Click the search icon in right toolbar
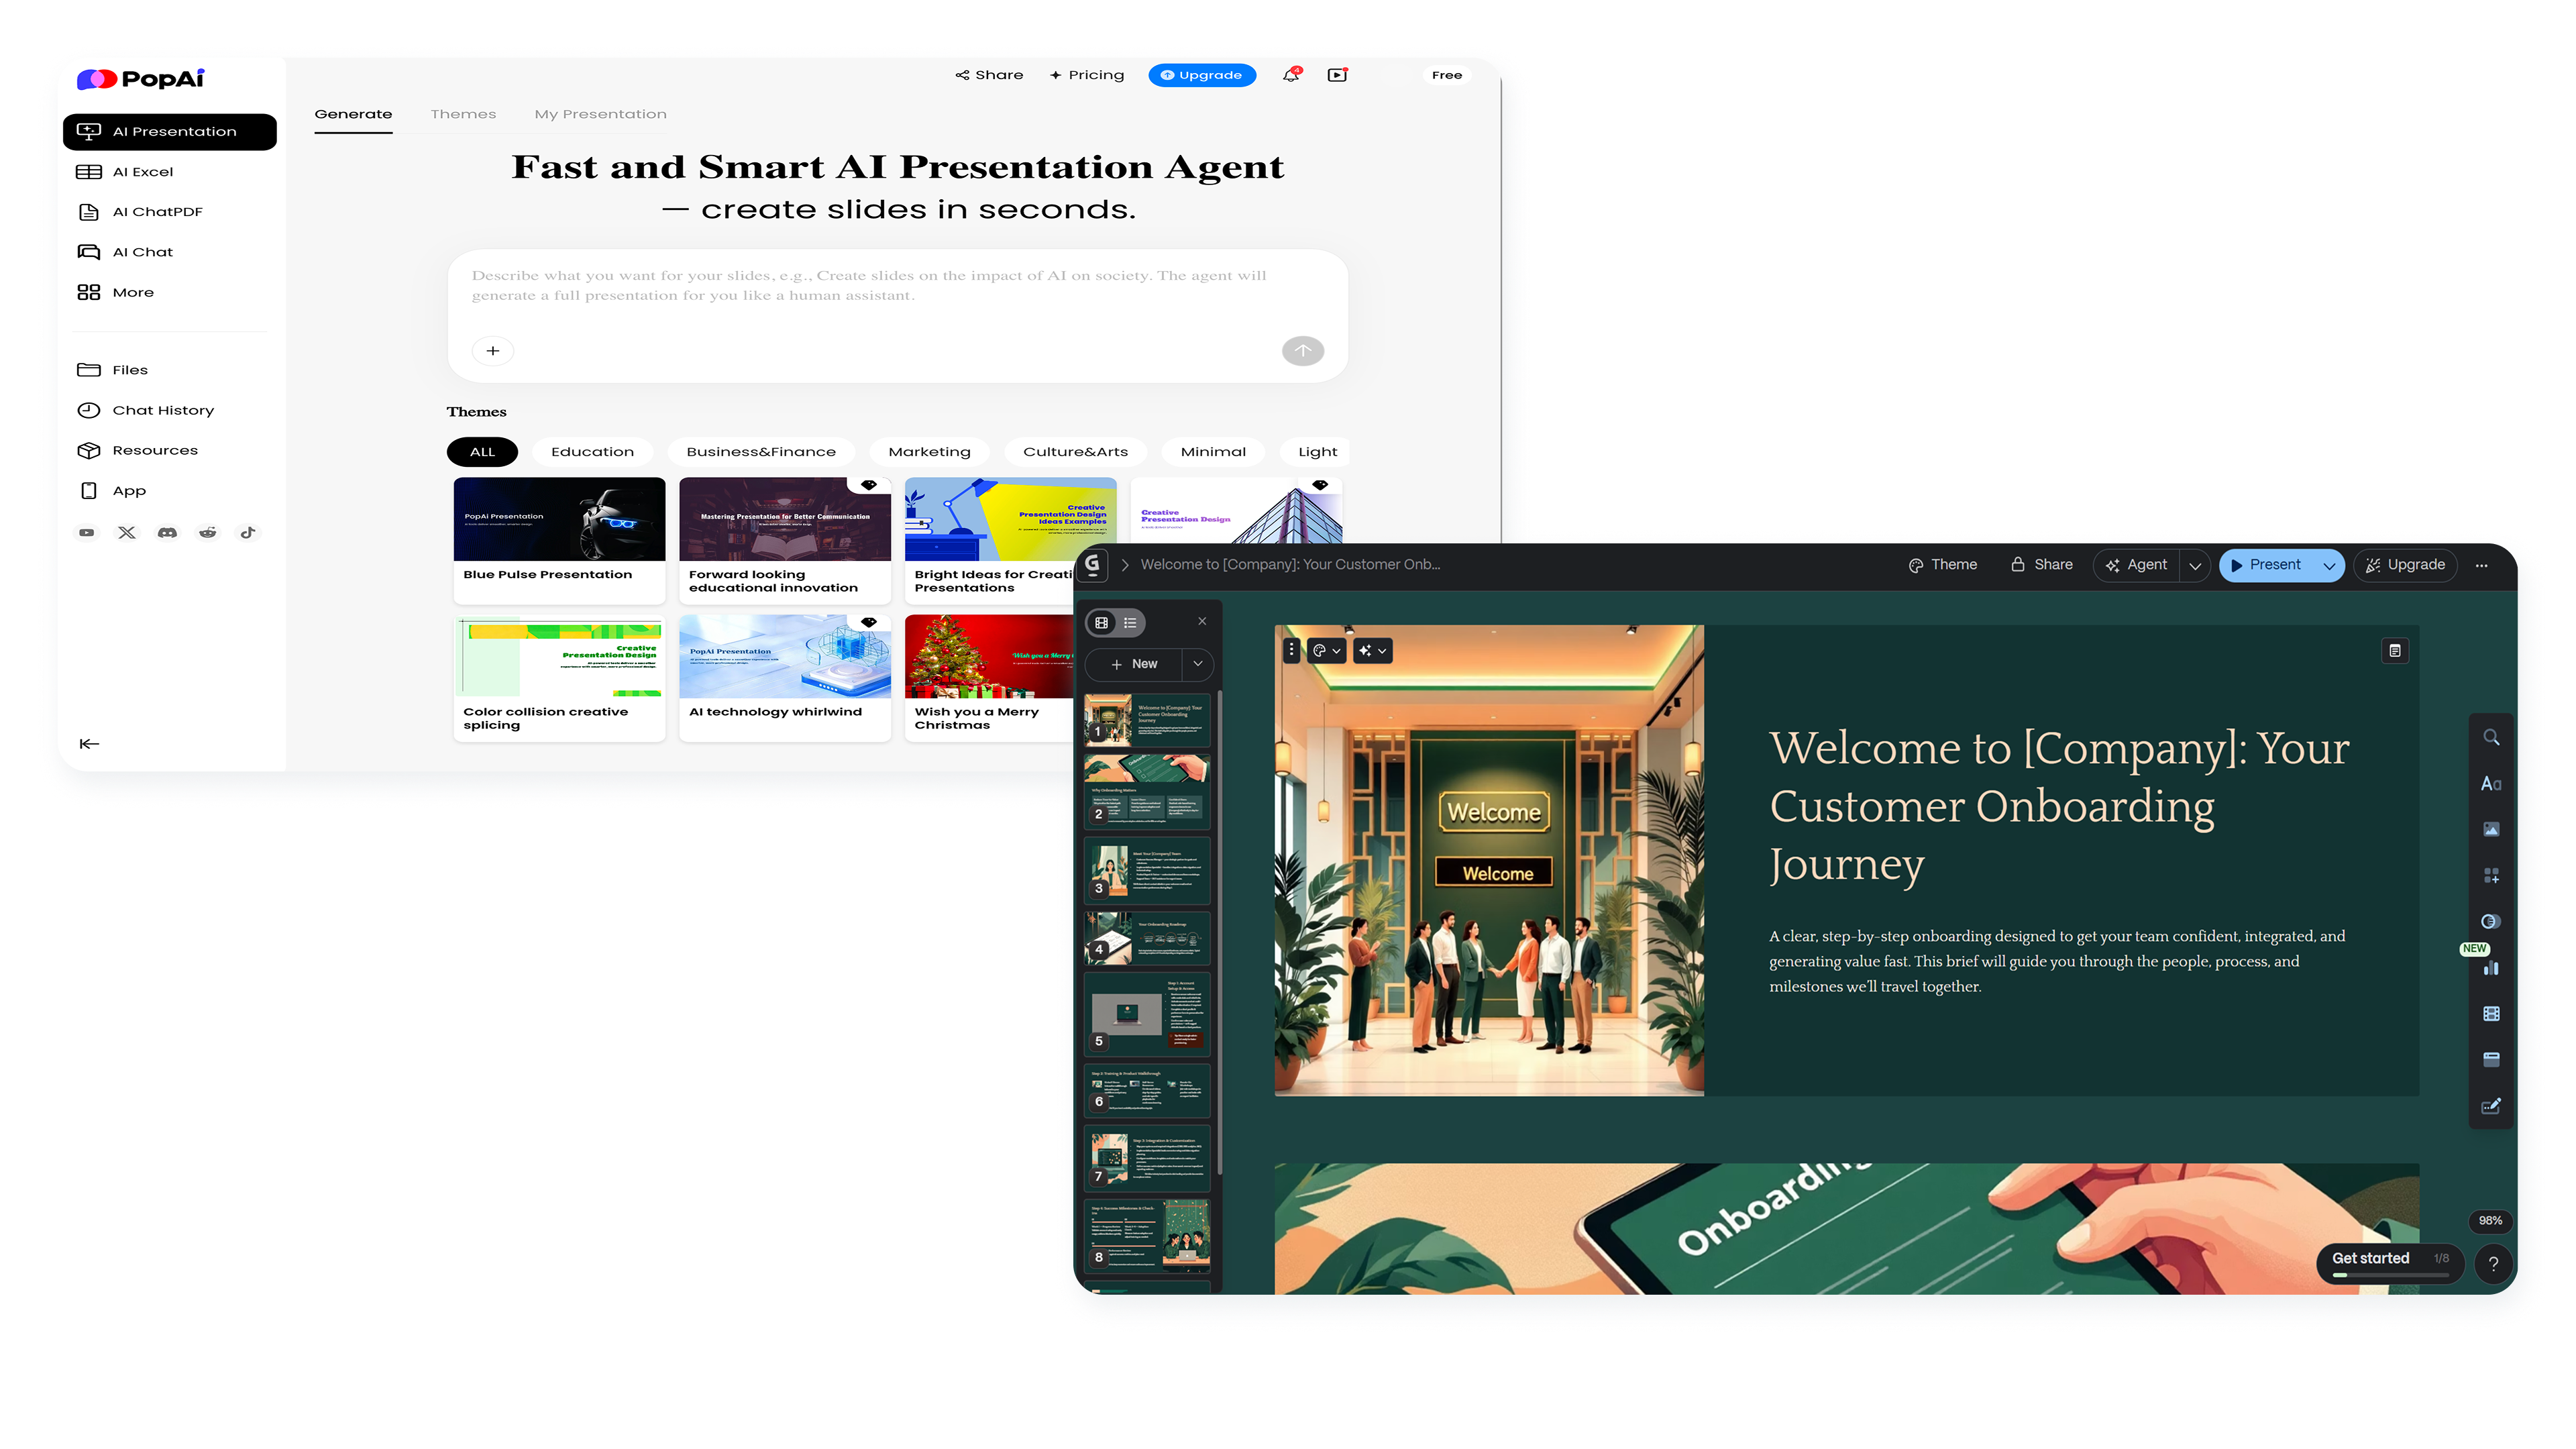The image size is (2576, 1449). point(2491,738)
